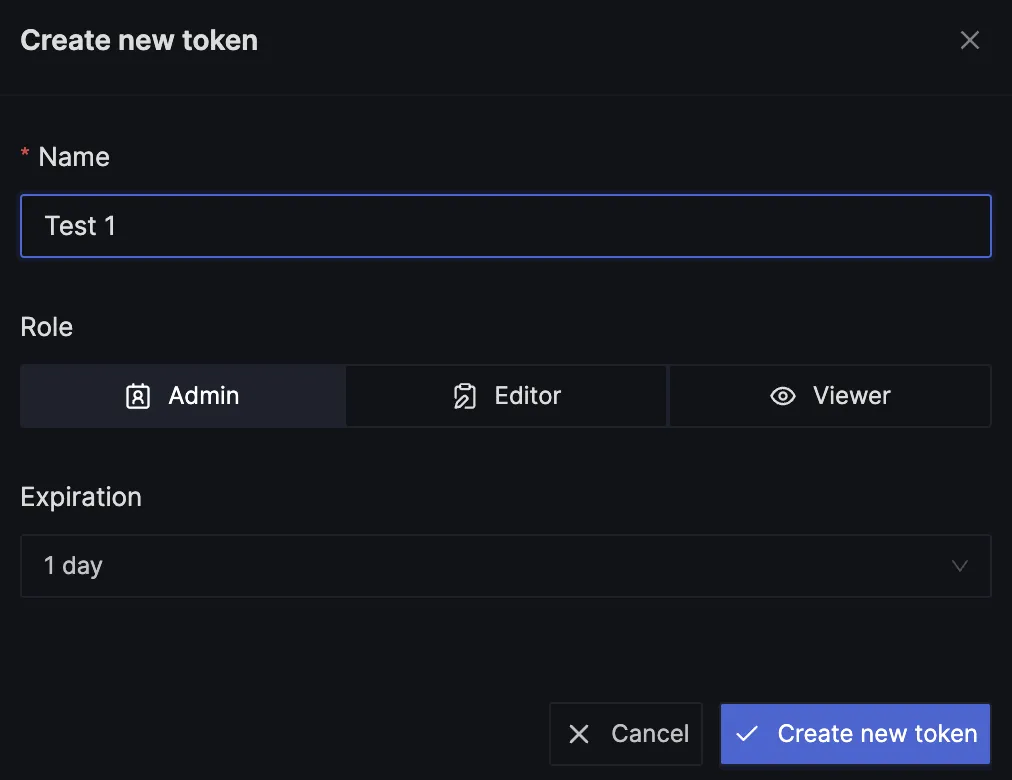Confirm with Create new token button
Image resolution: width=1012 pixels, height=780 pixels.
click(x=855, y=734)
